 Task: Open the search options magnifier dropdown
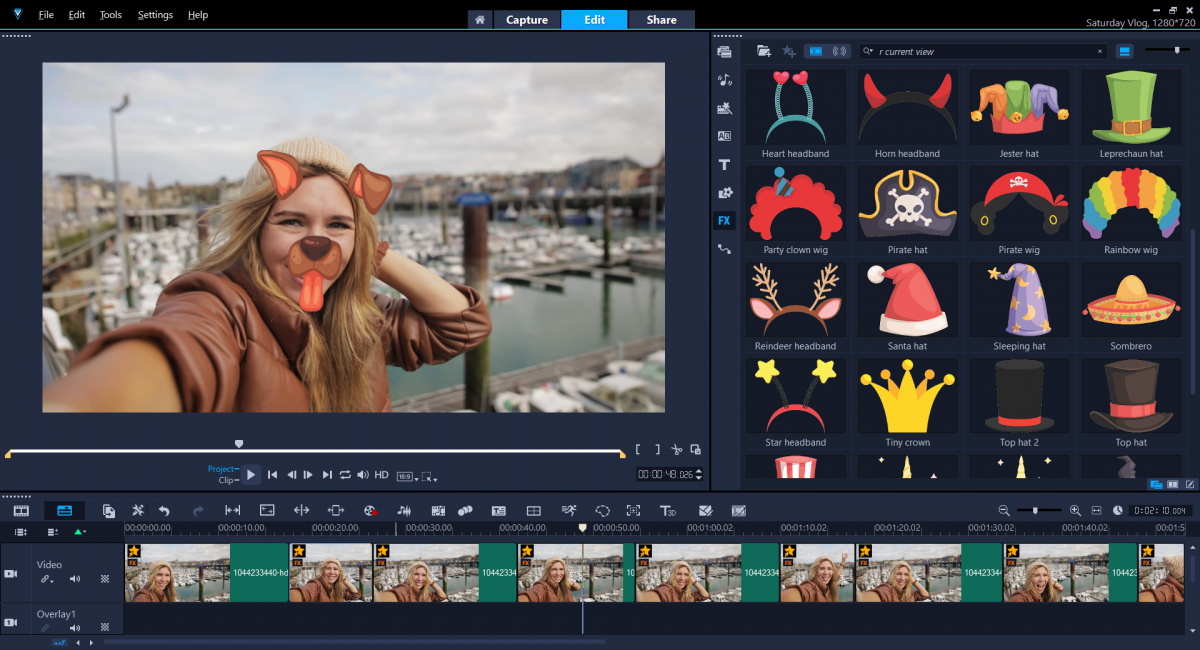point(869,51)
